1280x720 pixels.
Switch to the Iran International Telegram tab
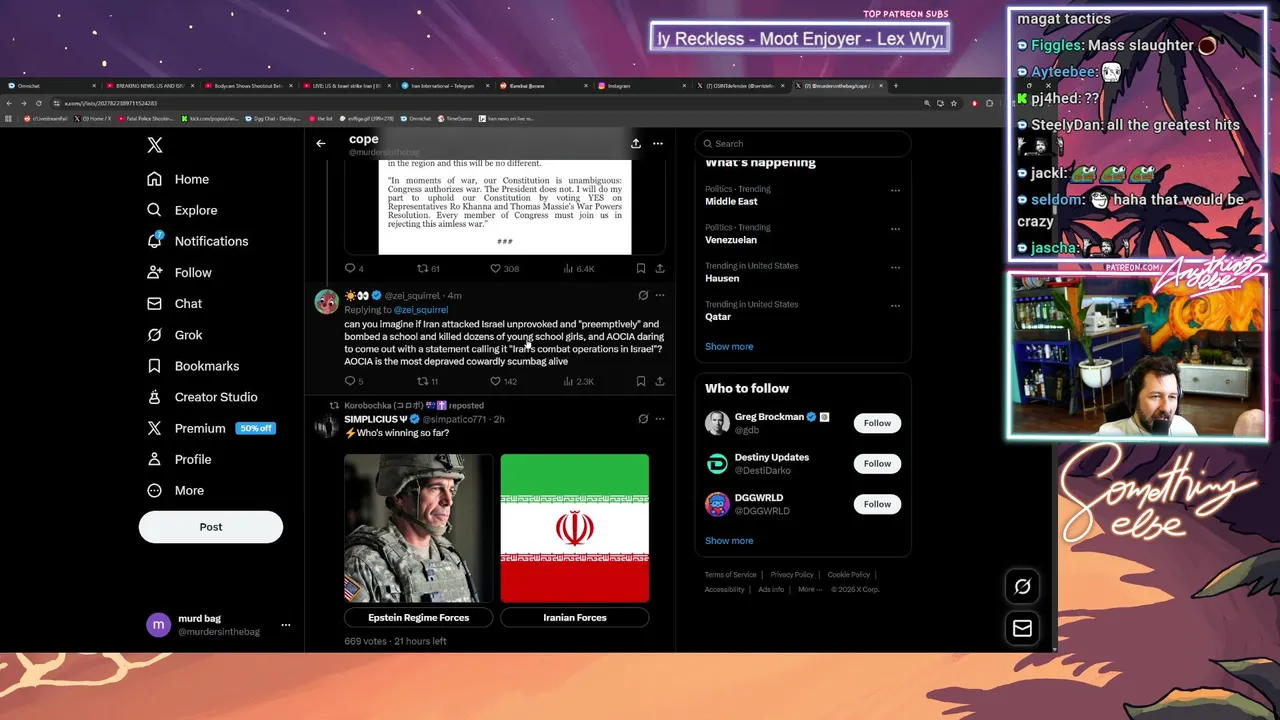[x=444, y=86]
